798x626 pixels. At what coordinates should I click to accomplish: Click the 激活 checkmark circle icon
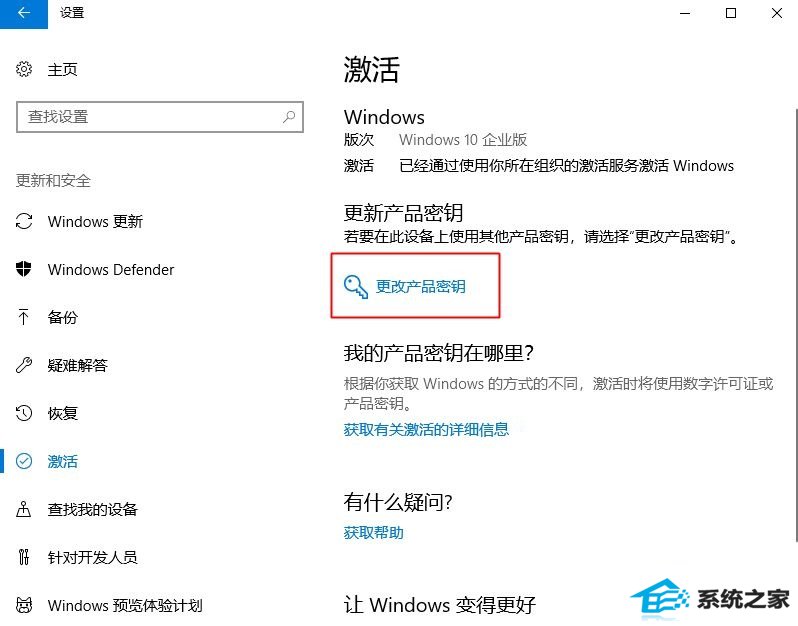[x=24, y=461]
